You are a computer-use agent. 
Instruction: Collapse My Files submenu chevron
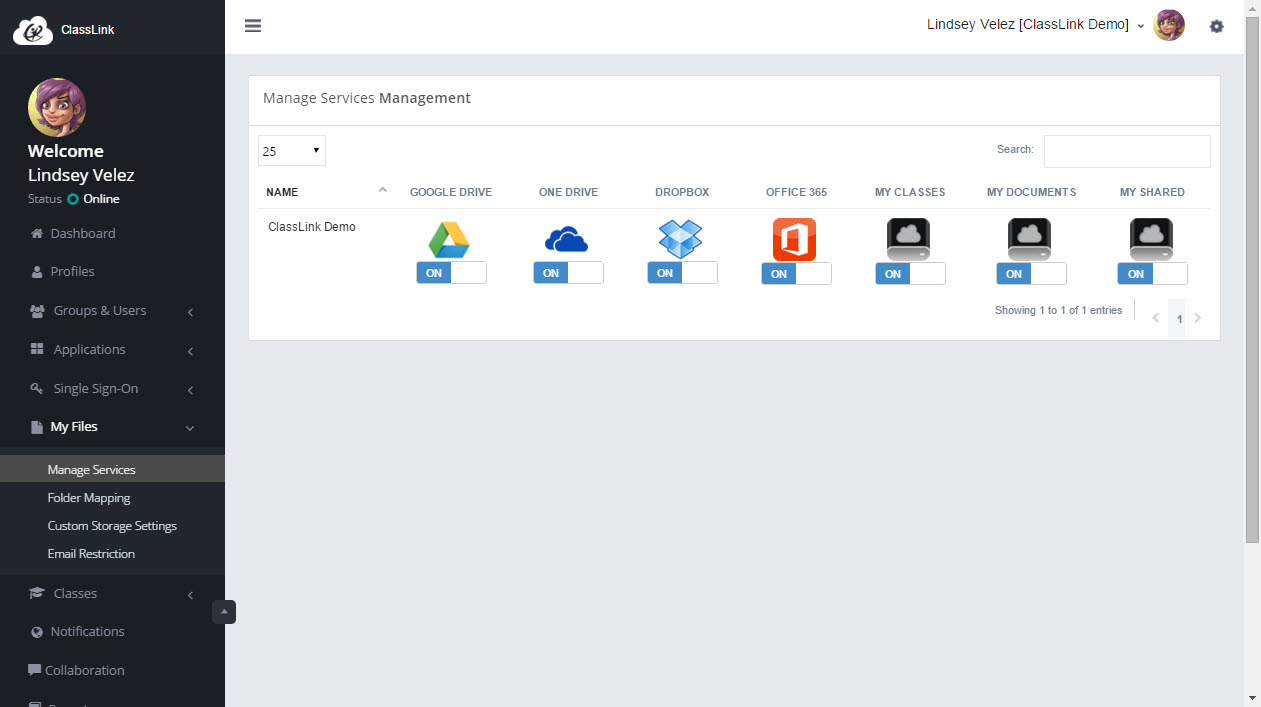(x=190, y=428)
